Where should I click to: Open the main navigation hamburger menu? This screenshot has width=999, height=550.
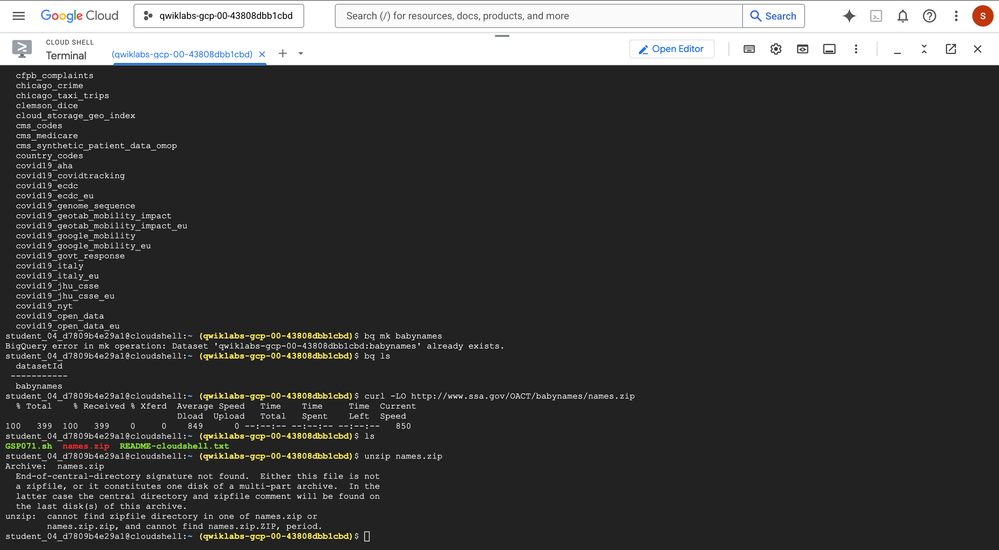[18, 16]
